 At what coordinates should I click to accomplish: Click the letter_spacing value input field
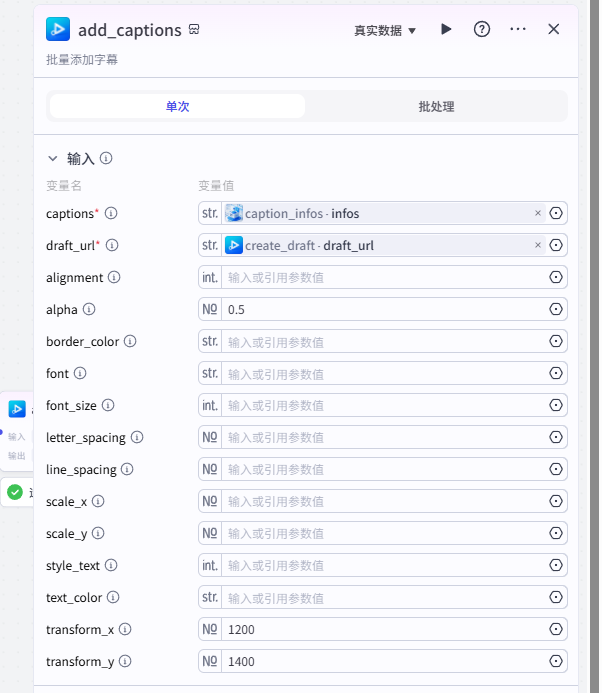[x=384, y=437]
